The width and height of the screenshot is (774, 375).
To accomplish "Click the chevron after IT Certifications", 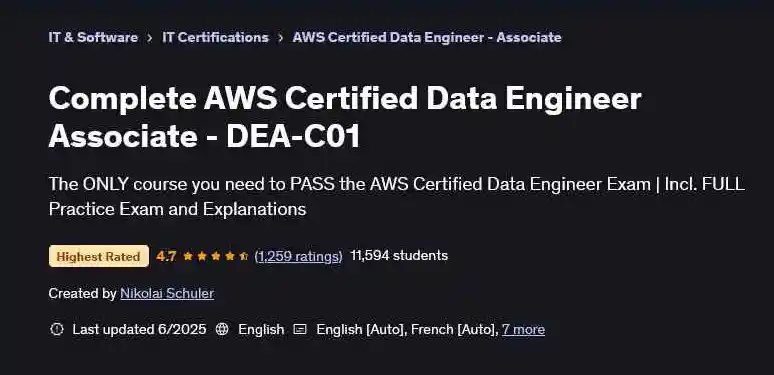I will pos(280,38).
